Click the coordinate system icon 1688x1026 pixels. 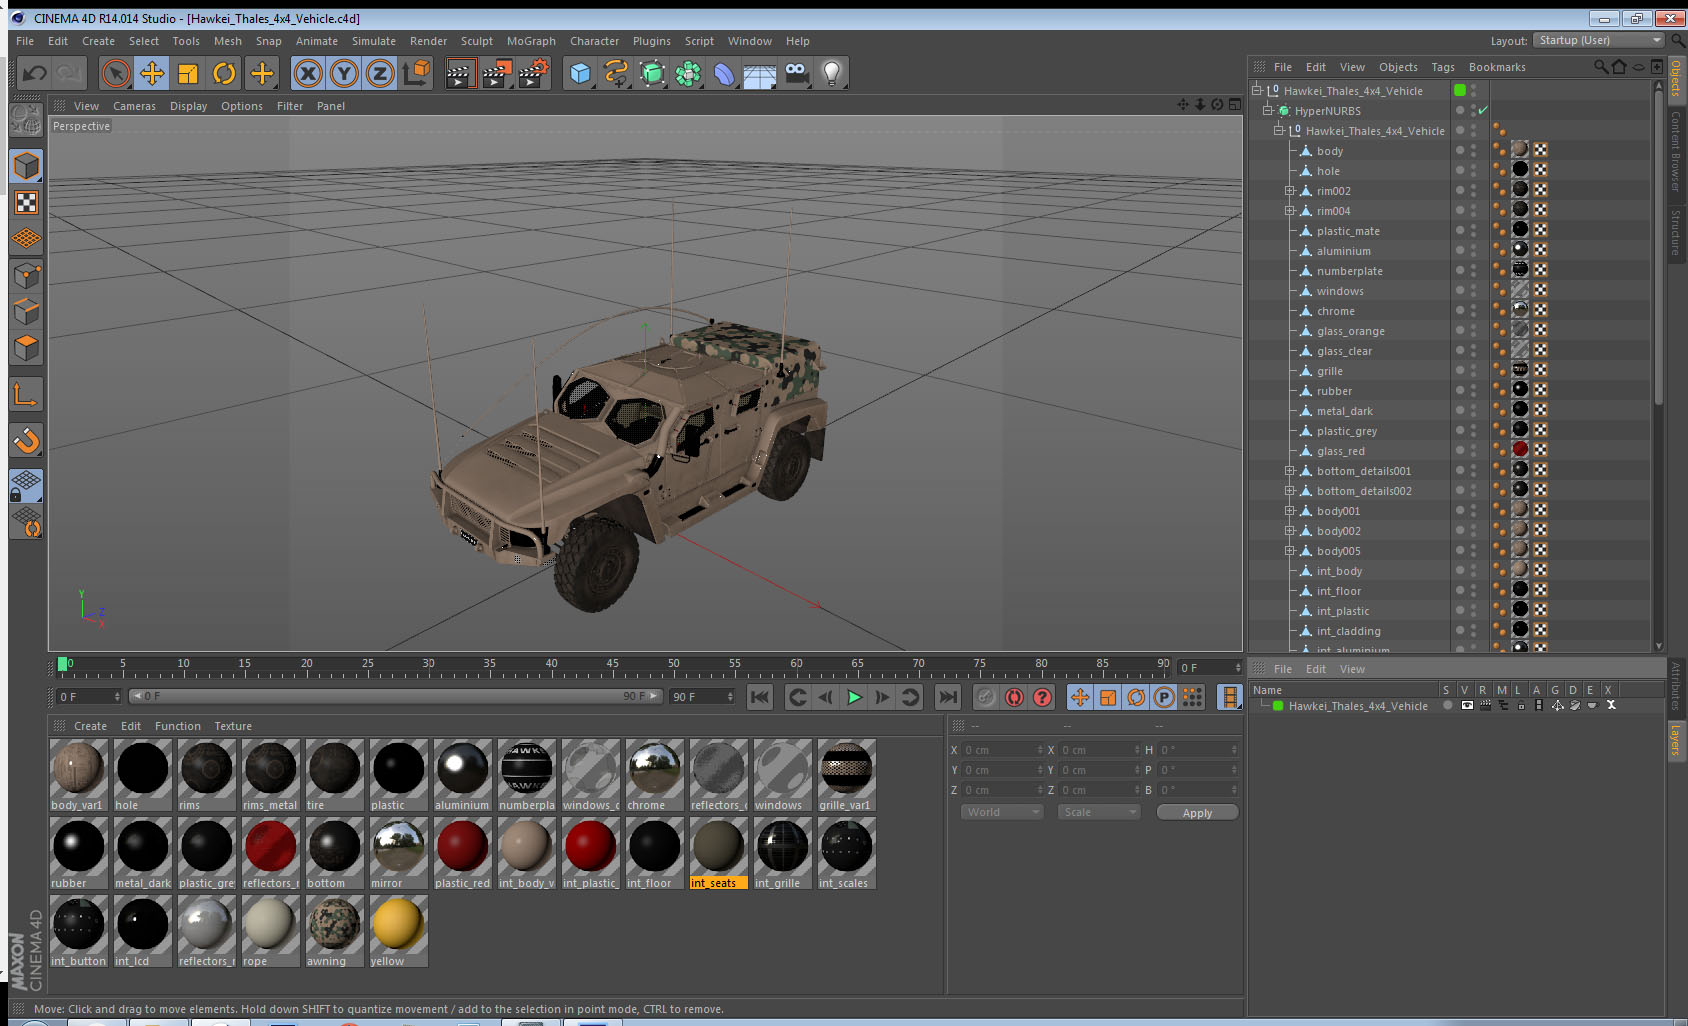tap(416, 73)
